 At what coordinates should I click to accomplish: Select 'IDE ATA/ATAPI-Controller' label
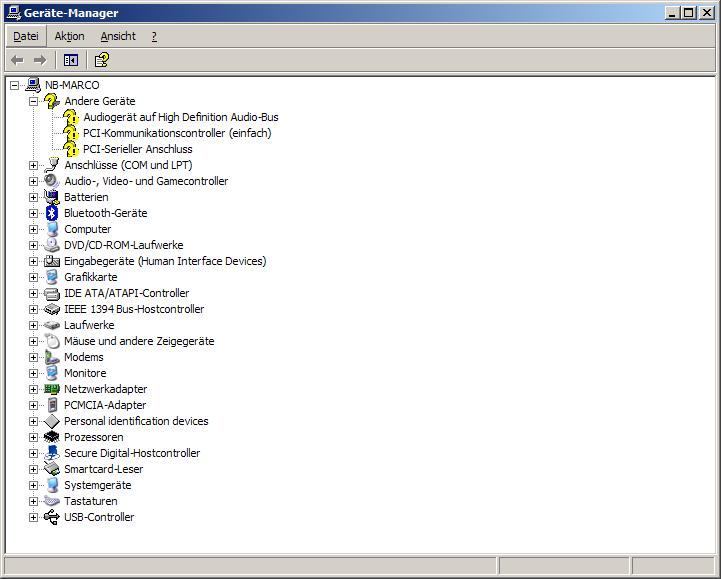click(126, 293)
